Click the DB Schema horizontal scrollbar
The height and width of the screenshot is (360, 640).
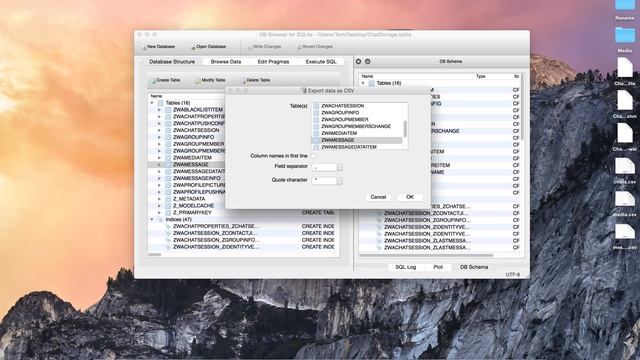(x=426, y=256)
